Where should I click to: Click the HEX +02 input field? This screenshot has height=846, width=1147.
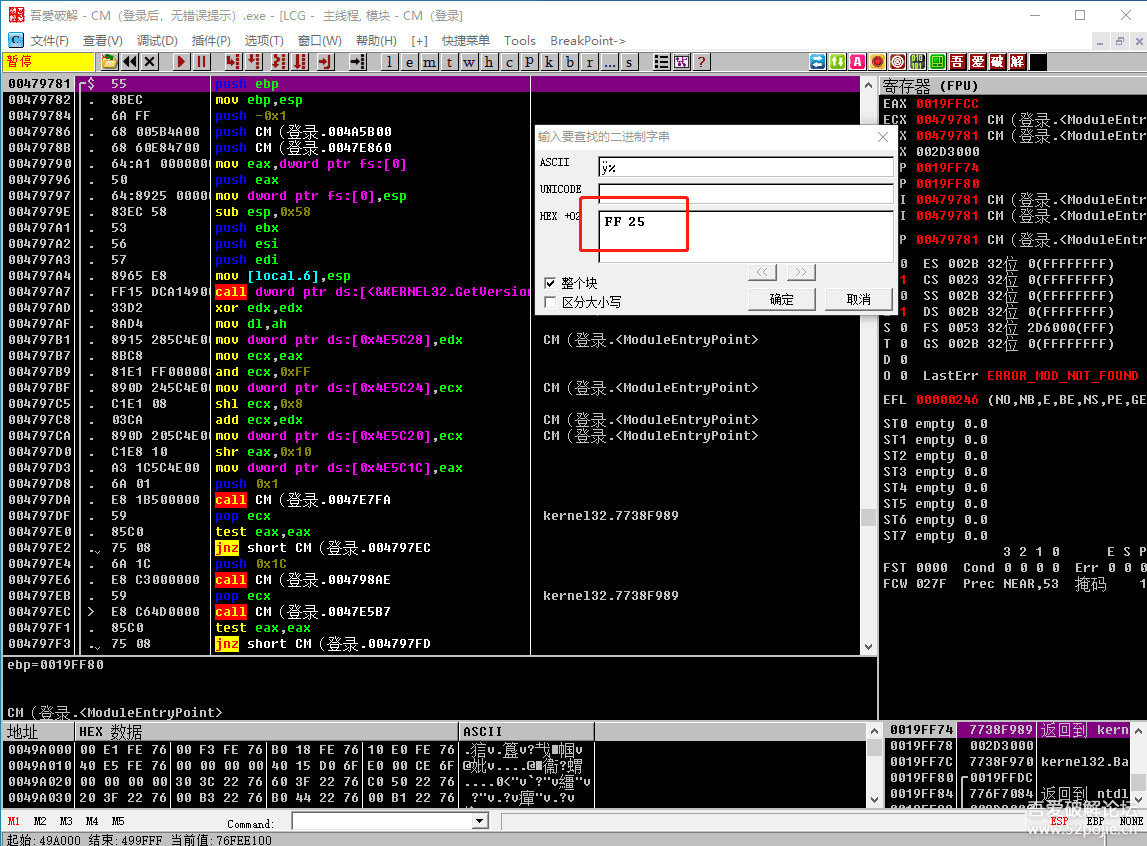pos(745,236)
